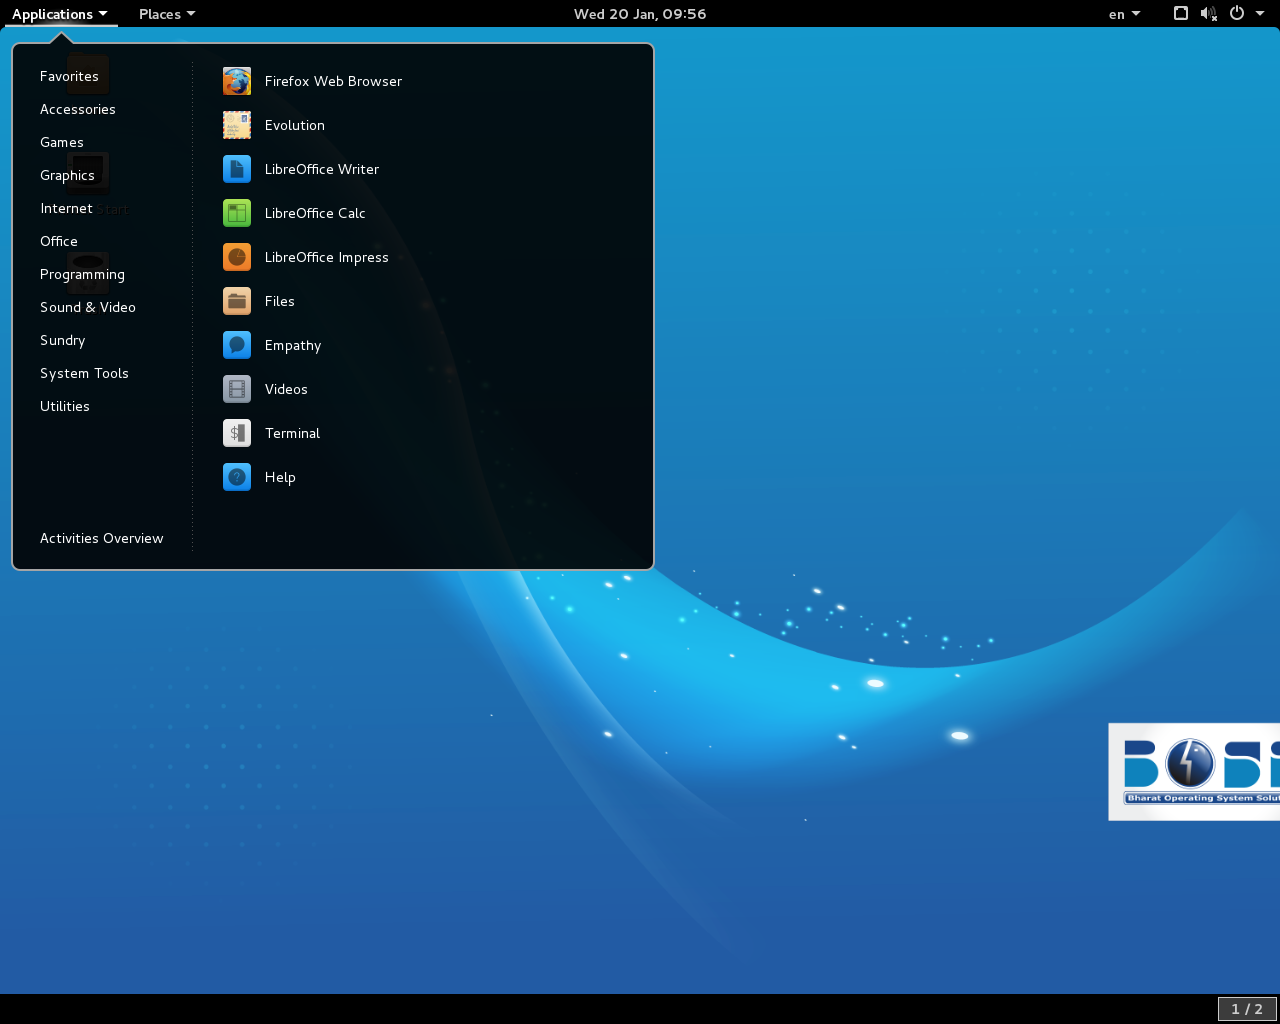Open the clock showing Wed 20 Jan, 09:56
The width and height of the screenshot is (1280, 1024).
tap(640, 14)
